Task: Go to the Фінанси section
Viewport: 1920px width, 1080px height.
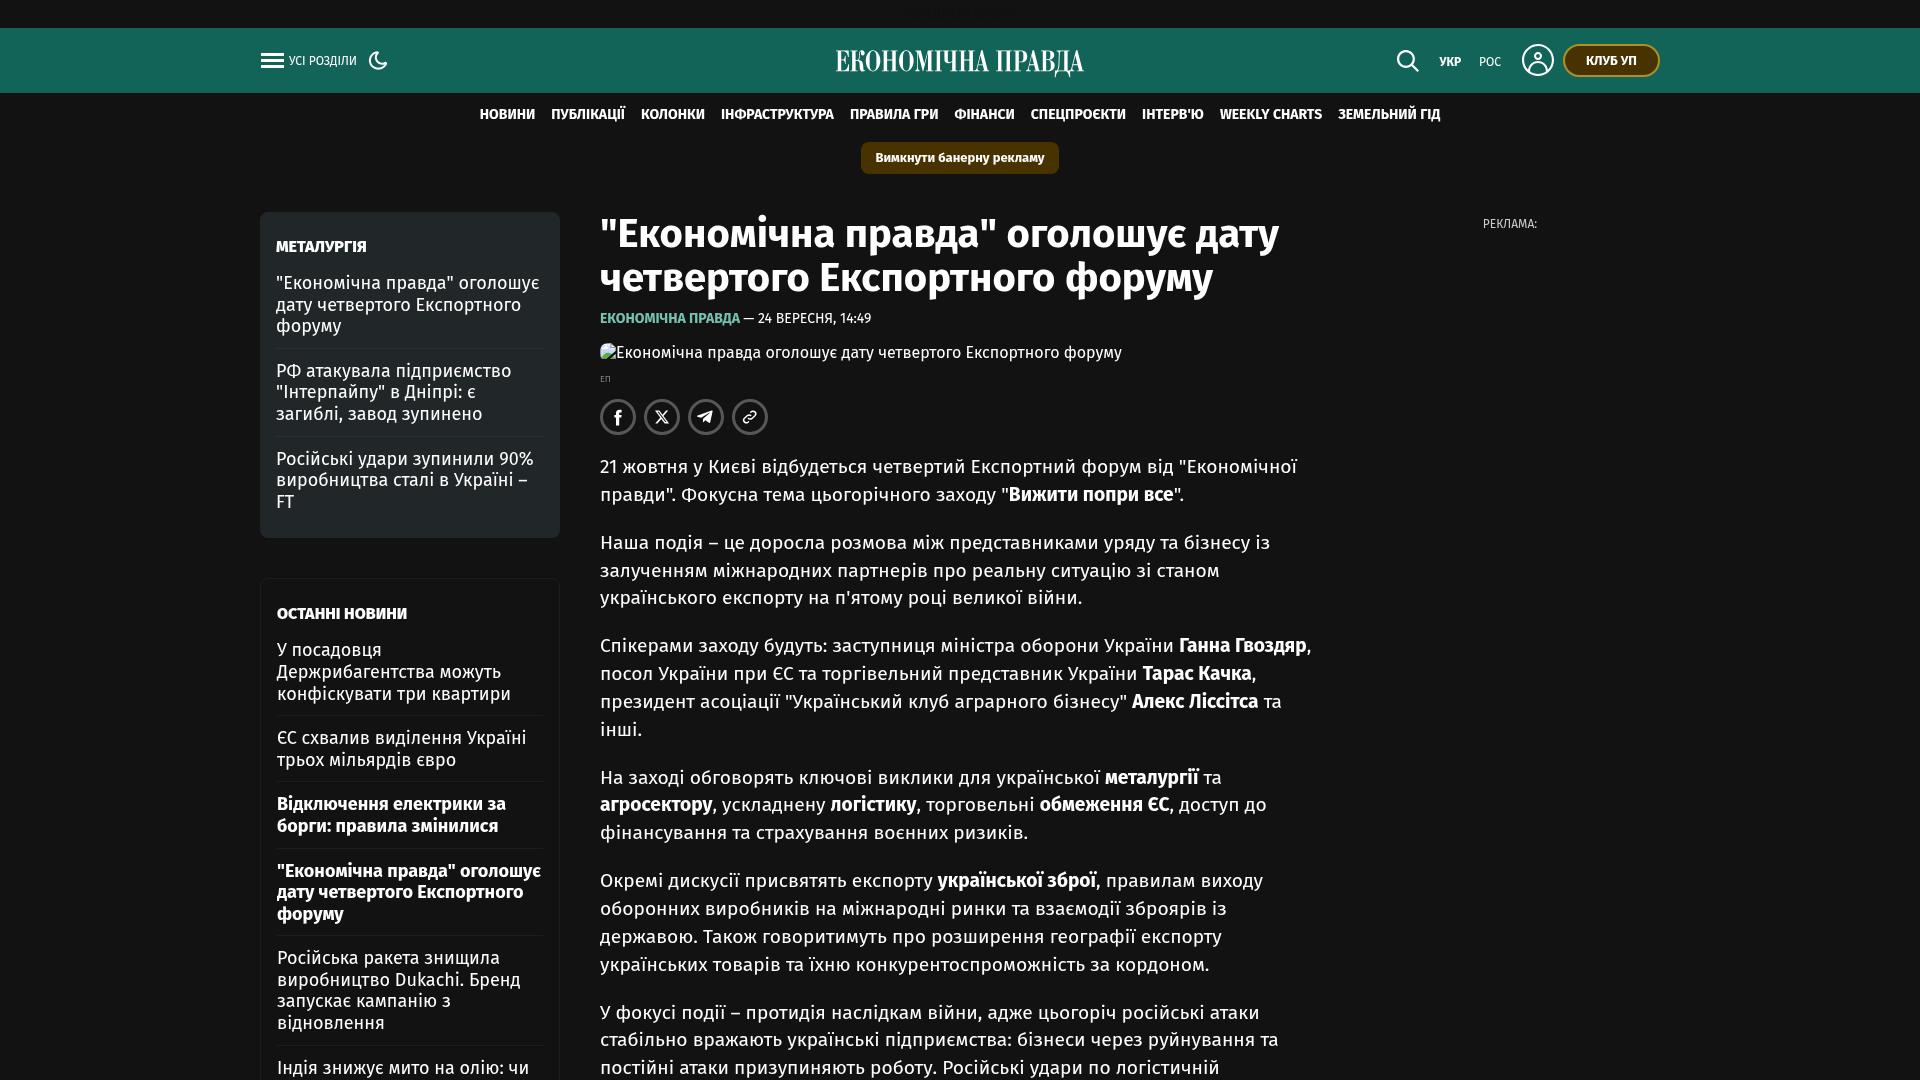Action: point(984,115)
